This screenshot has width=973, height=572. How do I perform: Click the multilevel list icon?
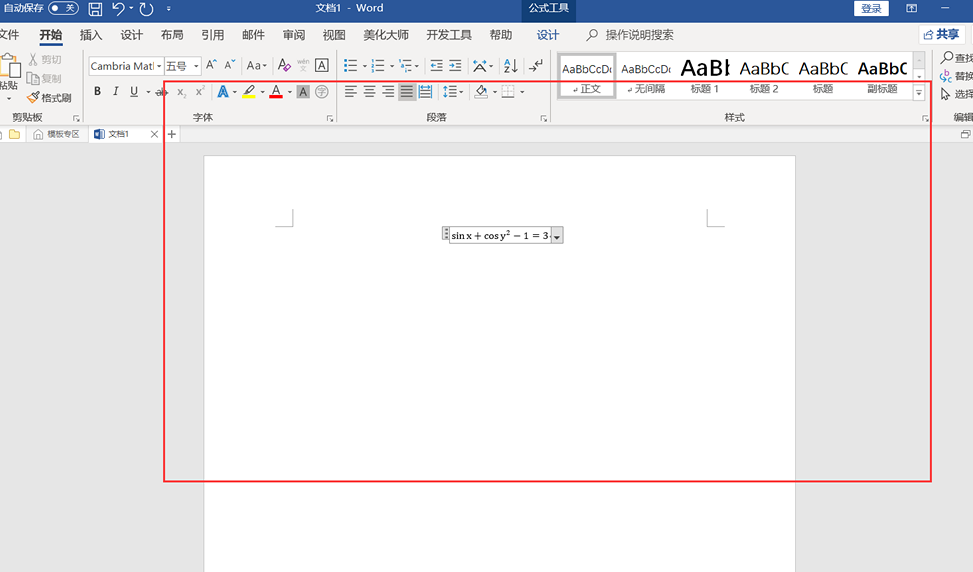click(406, 65)
